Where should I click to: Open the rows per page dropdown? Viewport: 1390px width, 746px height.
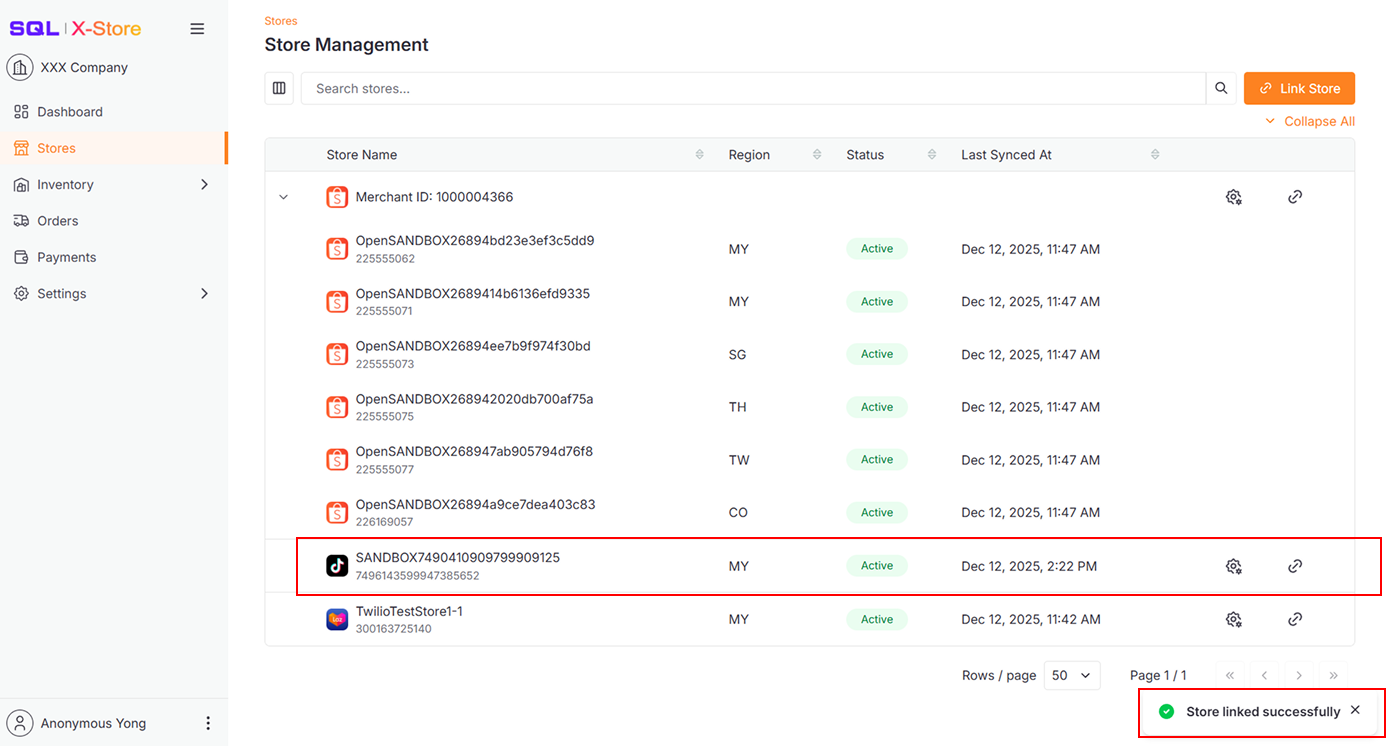coord(1071,675)
